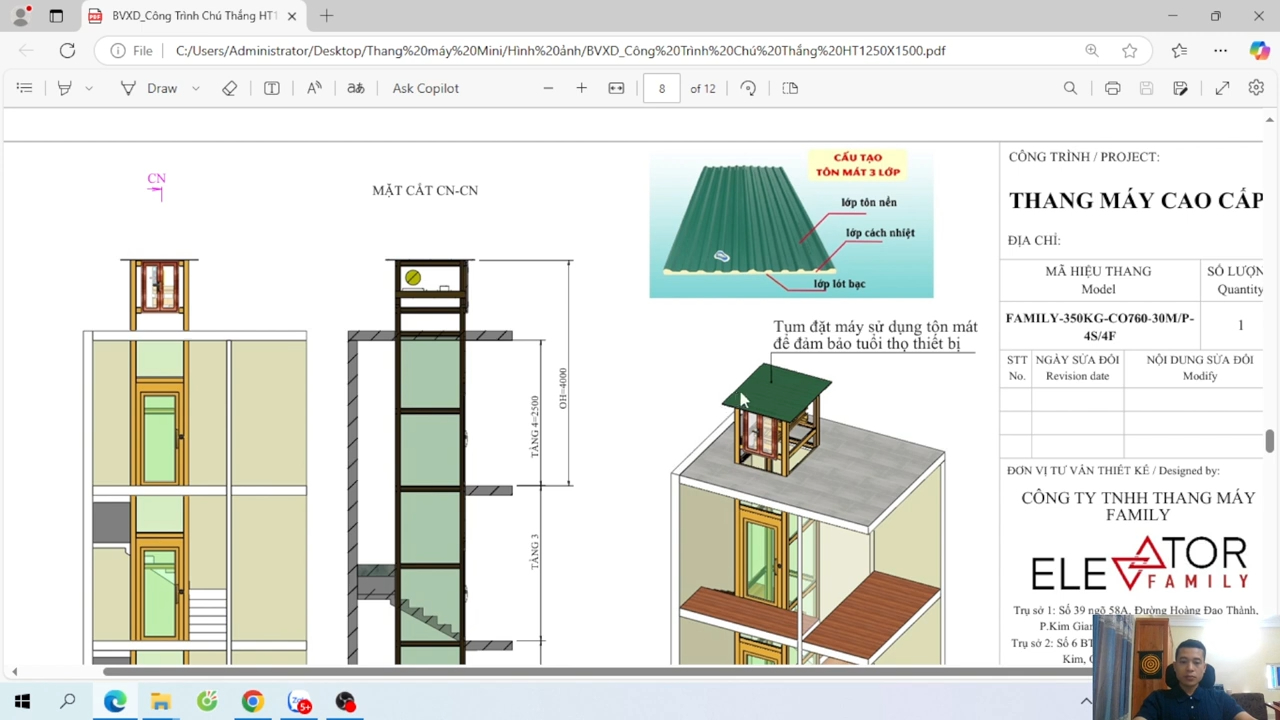Viewport: 1280px width, 720px height.
Task: Open the table of contents sidebar
Action: (24, 88)
